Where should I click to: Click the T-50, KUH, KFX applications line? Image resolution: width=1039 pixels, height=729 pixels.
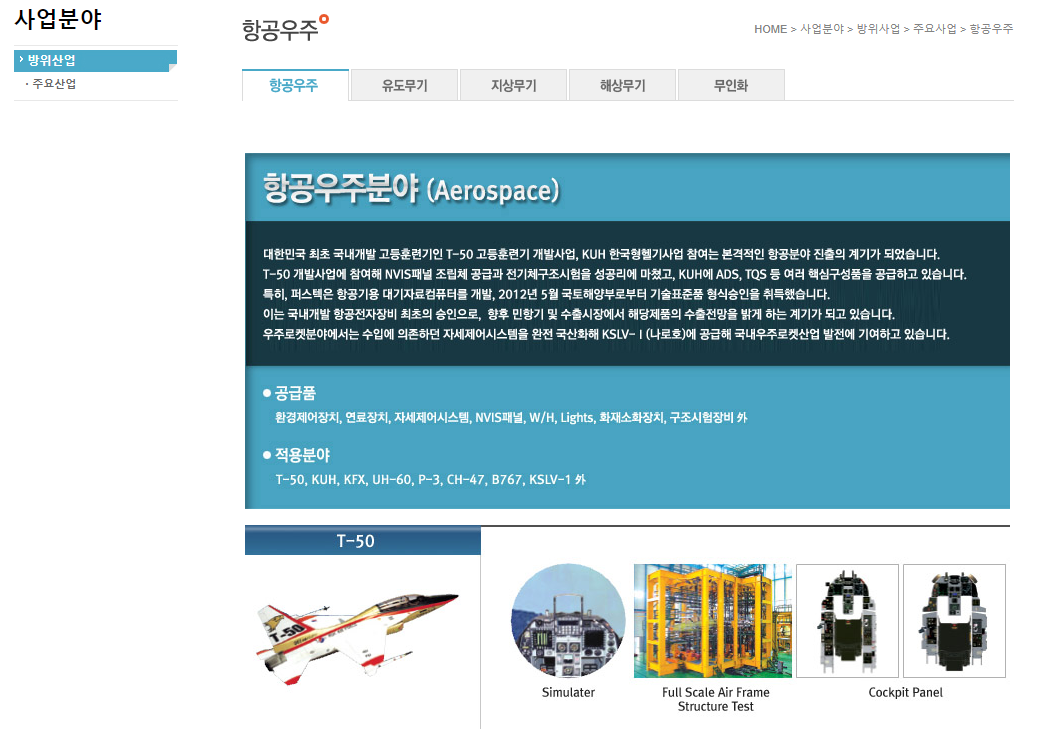[x=431, y=479]
